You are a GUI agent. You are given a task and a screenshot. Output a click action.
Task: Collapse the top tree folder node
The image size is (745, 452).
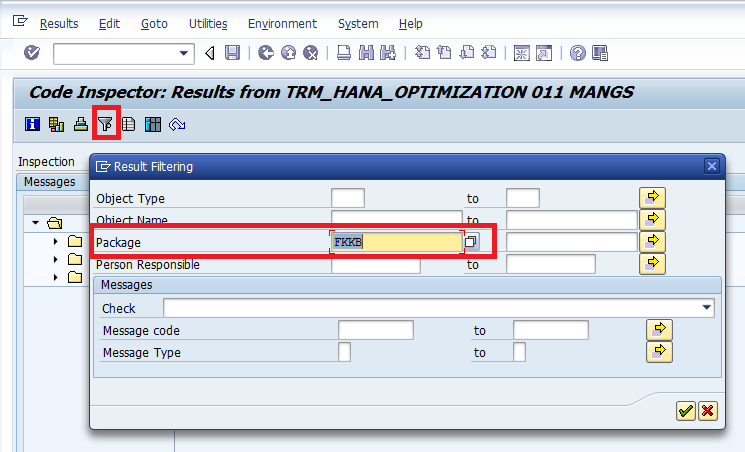pyautogui.click(x=36, y=222)
